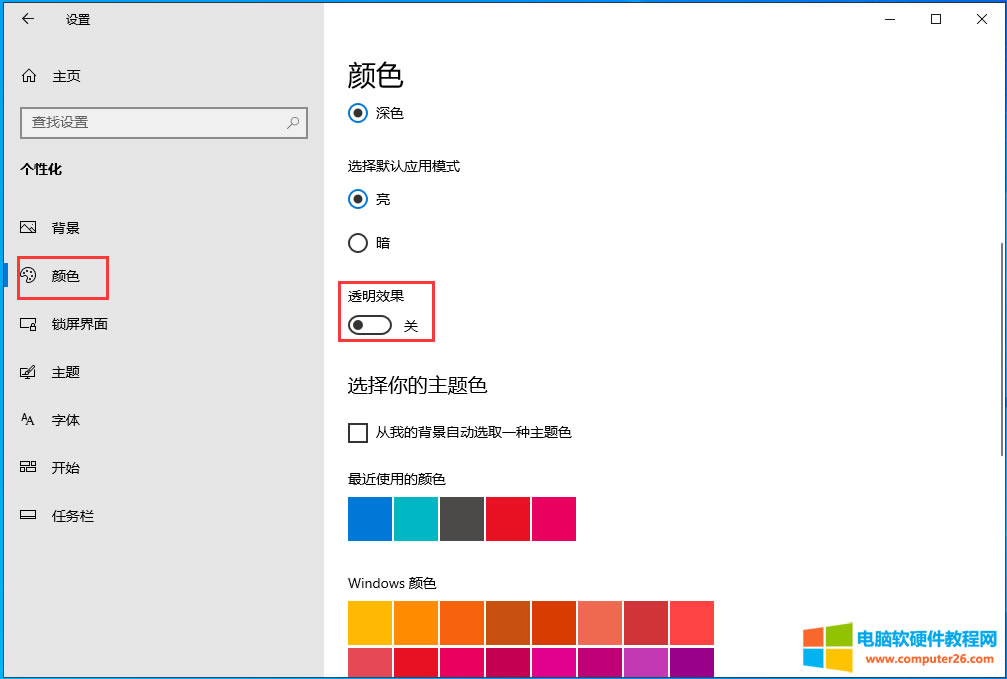Viewport: 1007px width, 679px height.
Task: Select the yellow swatch in Windows 颜色
Action: [369, 622]
